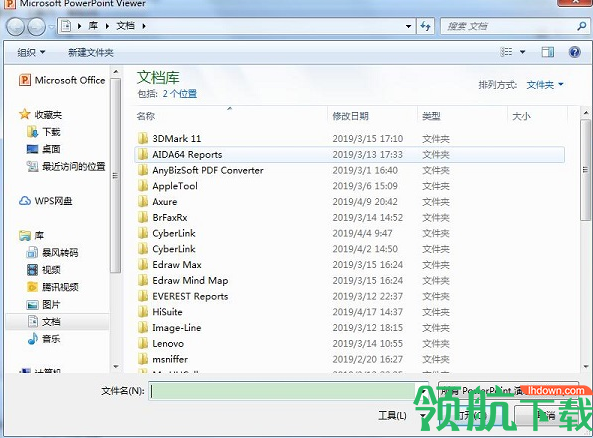Select the AIDA64 Reports folder icon
This screenshot has height=438, width=593.
tap(143, 154)
